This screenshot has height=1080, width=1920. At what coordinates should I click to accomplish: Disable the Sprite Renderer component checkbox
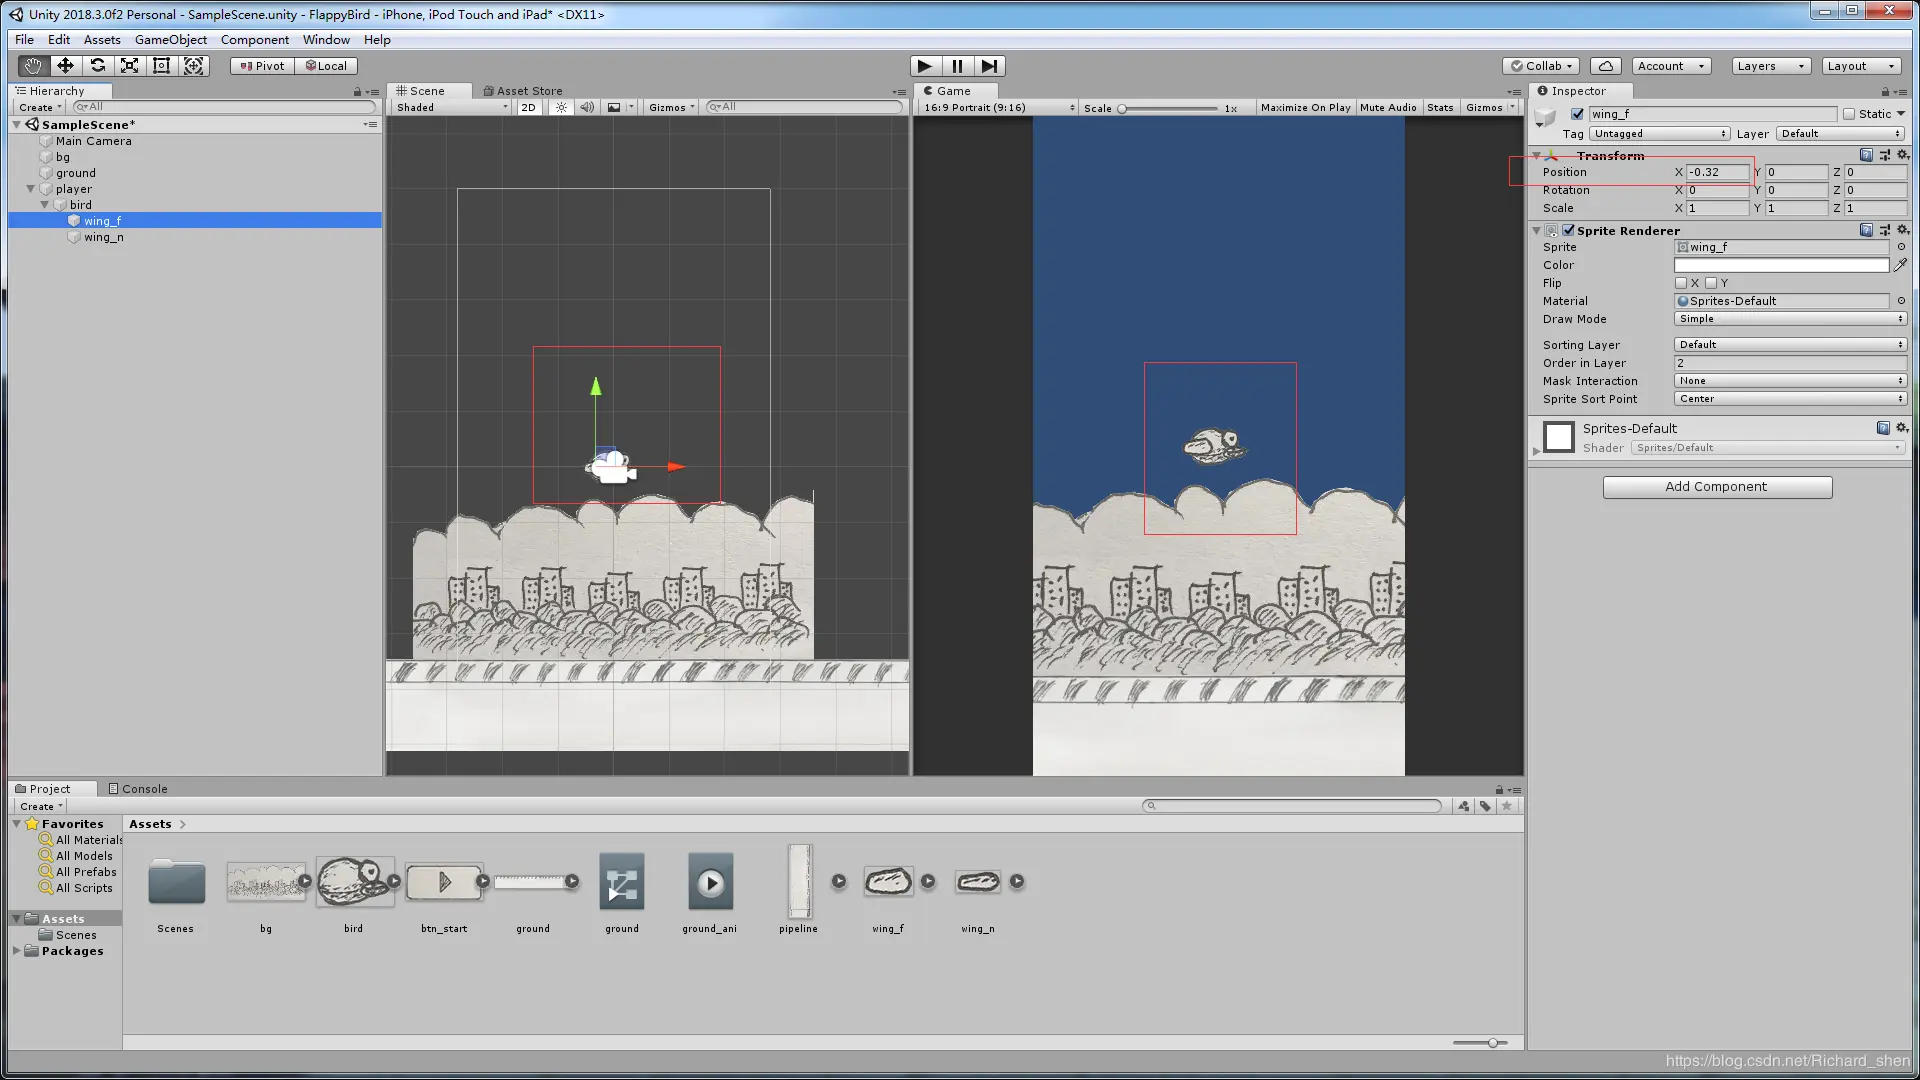(1568, 230)
